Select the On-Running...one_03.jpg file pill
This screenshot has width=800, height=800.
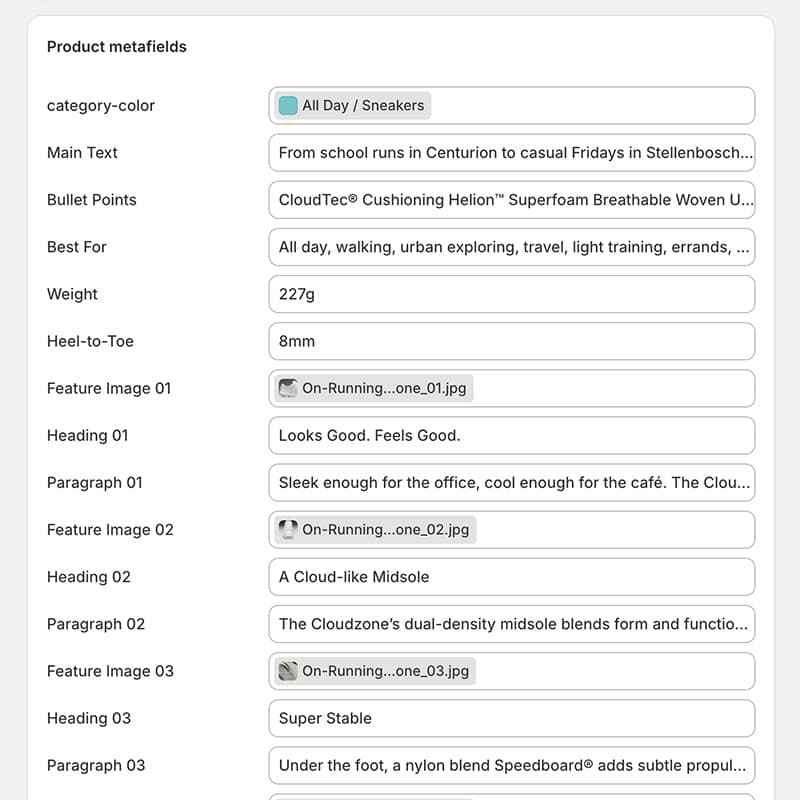click(370, 671)
